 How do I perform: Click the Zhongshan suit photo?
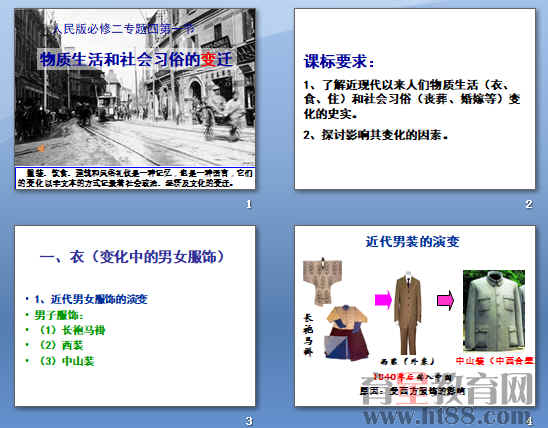coord(494,311)
